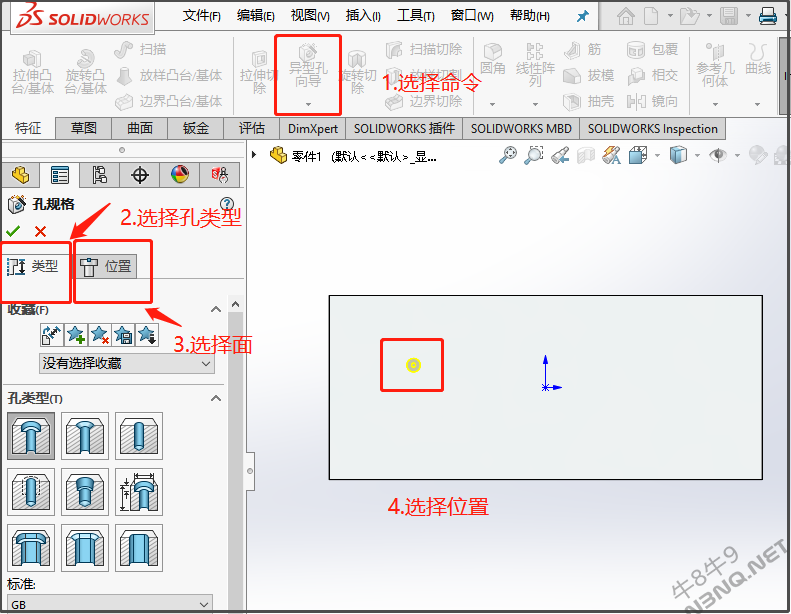Image resolution: width=791 pixels, height=614 pixels.
Task: Expand the 参考几何体 dropdown arrow
Action: tap(715, 104)
